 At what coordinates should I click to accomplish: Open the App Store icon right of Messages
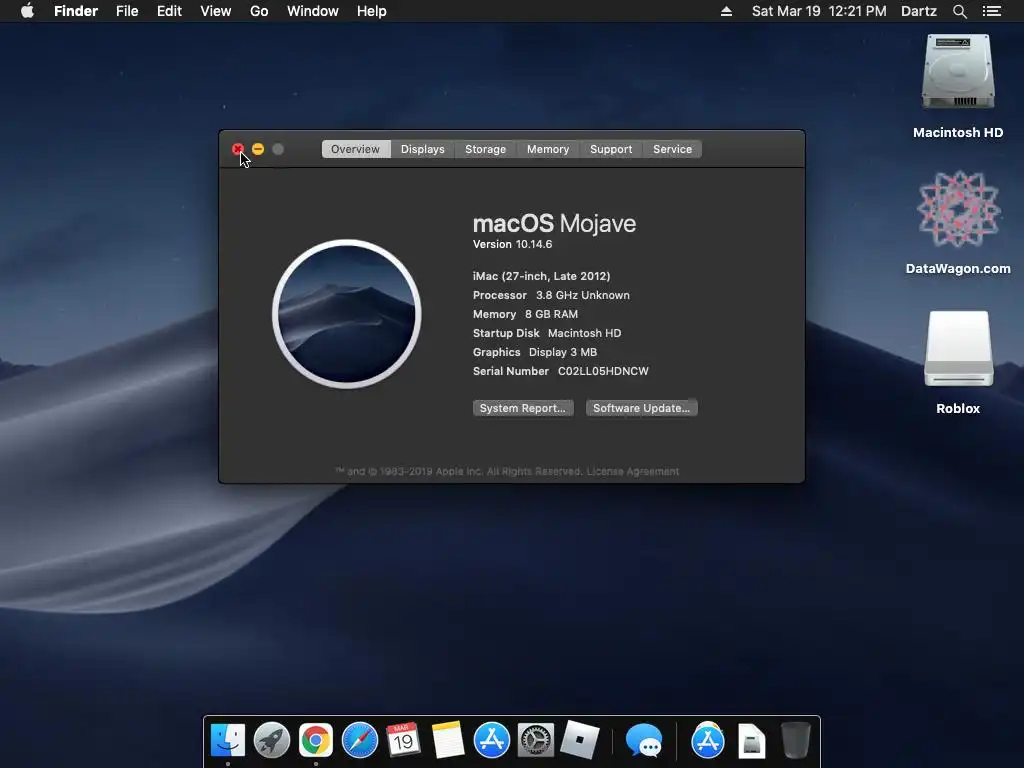(708, 741)
